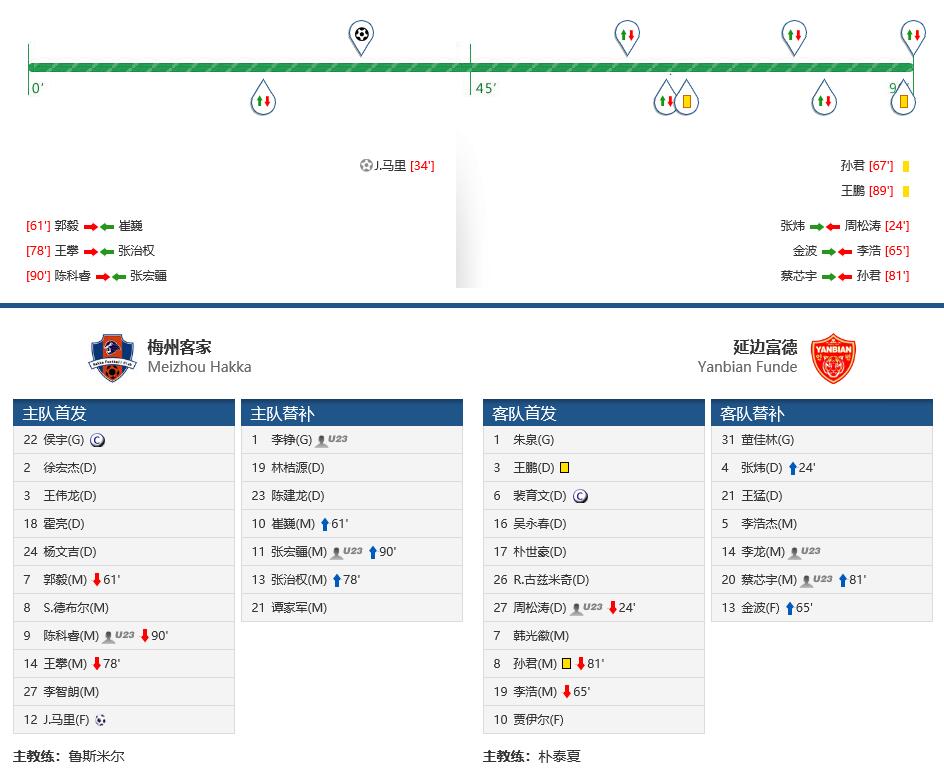Click head coach name 鲁斯米尔
This screenshot has height=774, width=944.
97,756
